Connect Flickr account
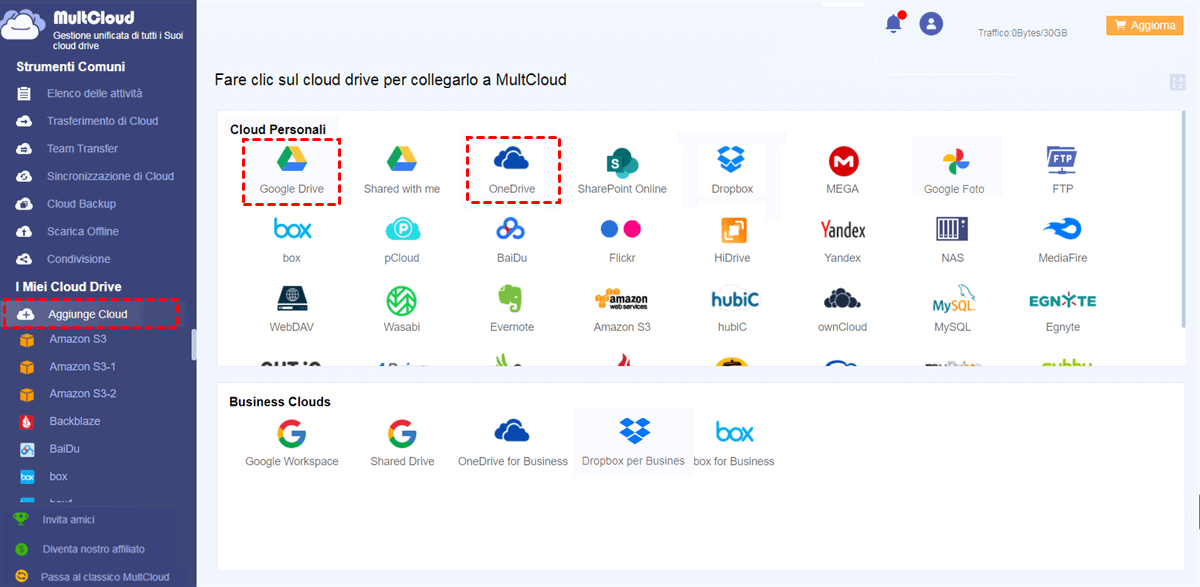 pyautogui.click(x=622, y=241)
